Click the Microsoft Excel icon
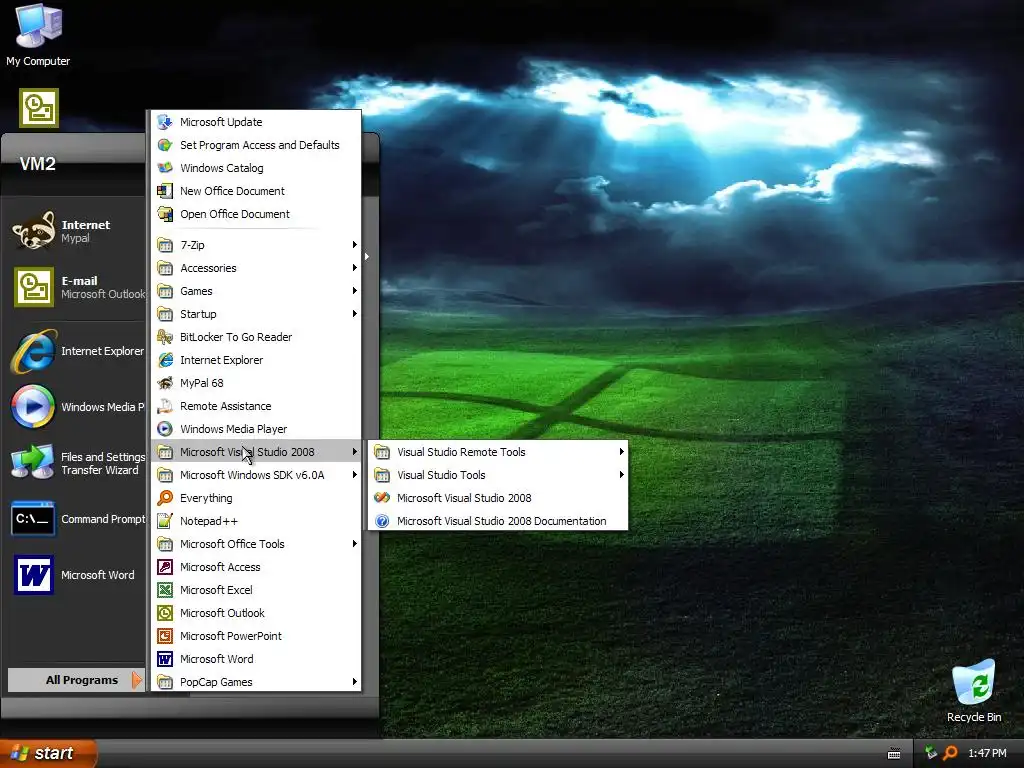1024x768 pixels. click(x=165, y=590)
